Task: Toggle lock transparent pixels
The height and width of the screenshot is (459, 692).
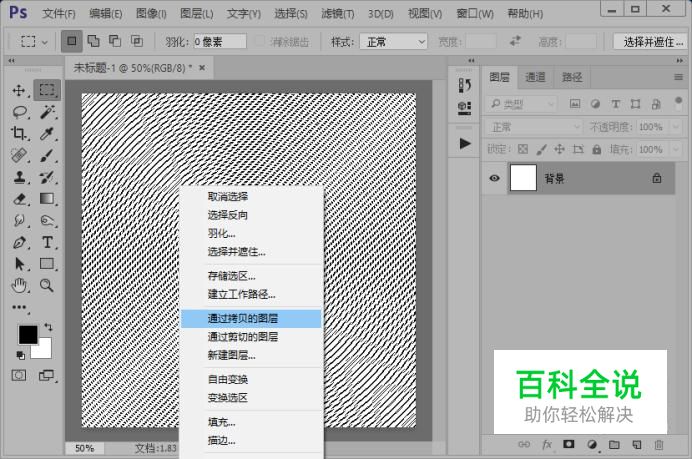Action: (x=523, y=149)
